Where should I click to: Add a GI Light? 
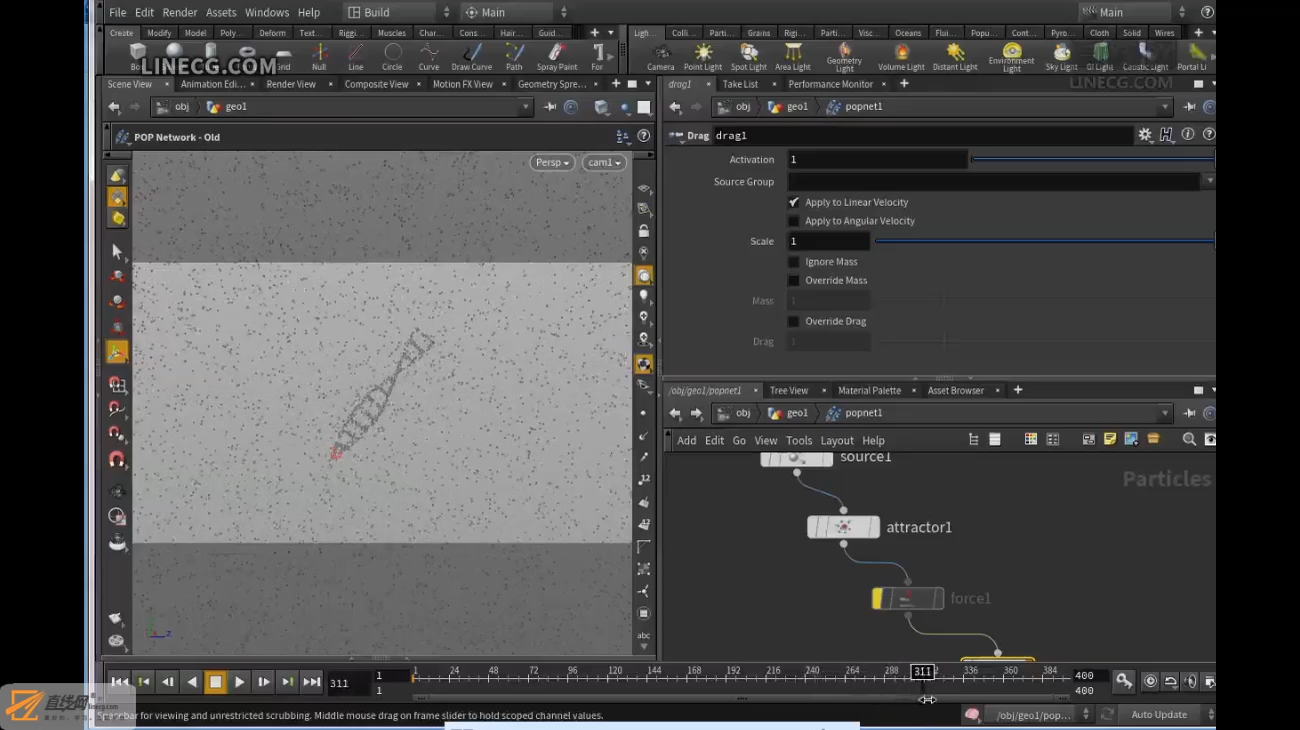click(x=1100, y=56)
